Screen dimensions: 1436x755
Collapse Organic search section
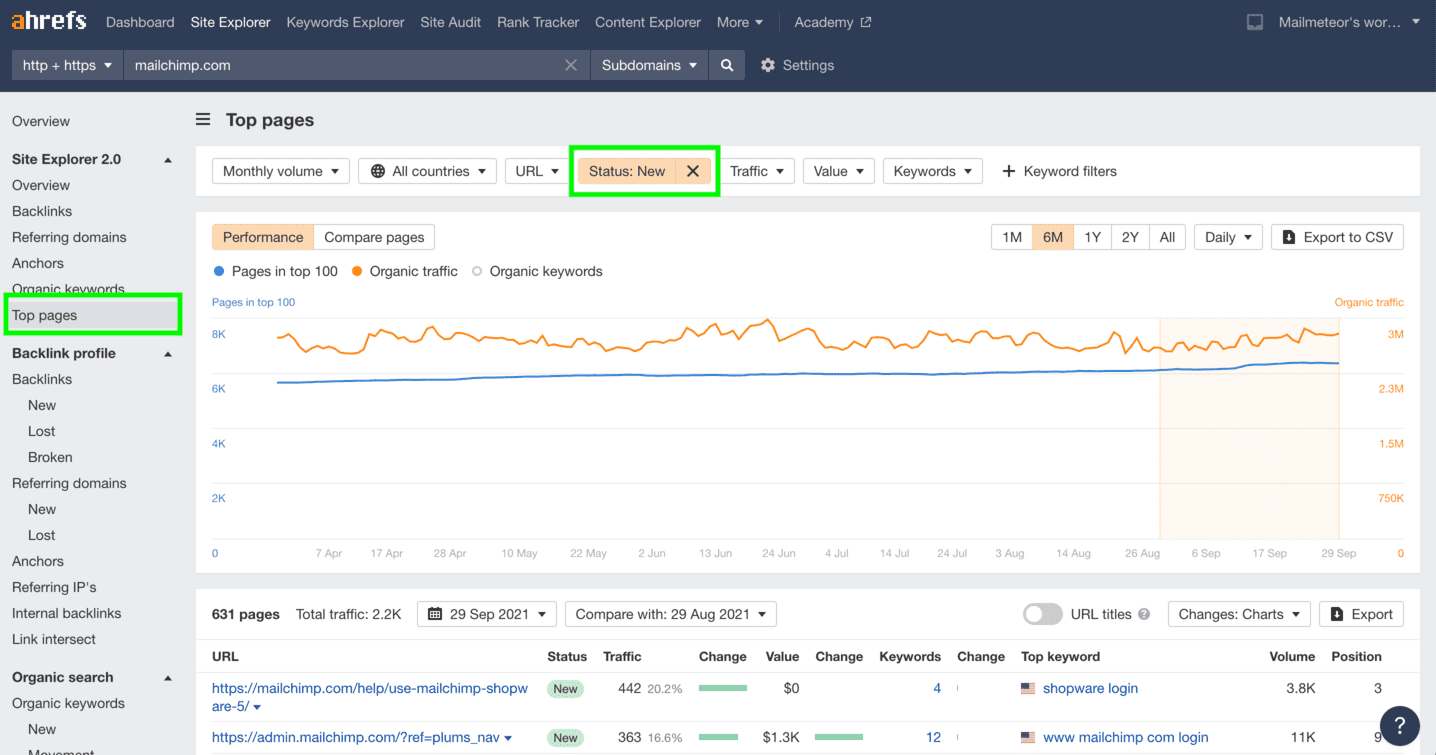click(168, 678)
